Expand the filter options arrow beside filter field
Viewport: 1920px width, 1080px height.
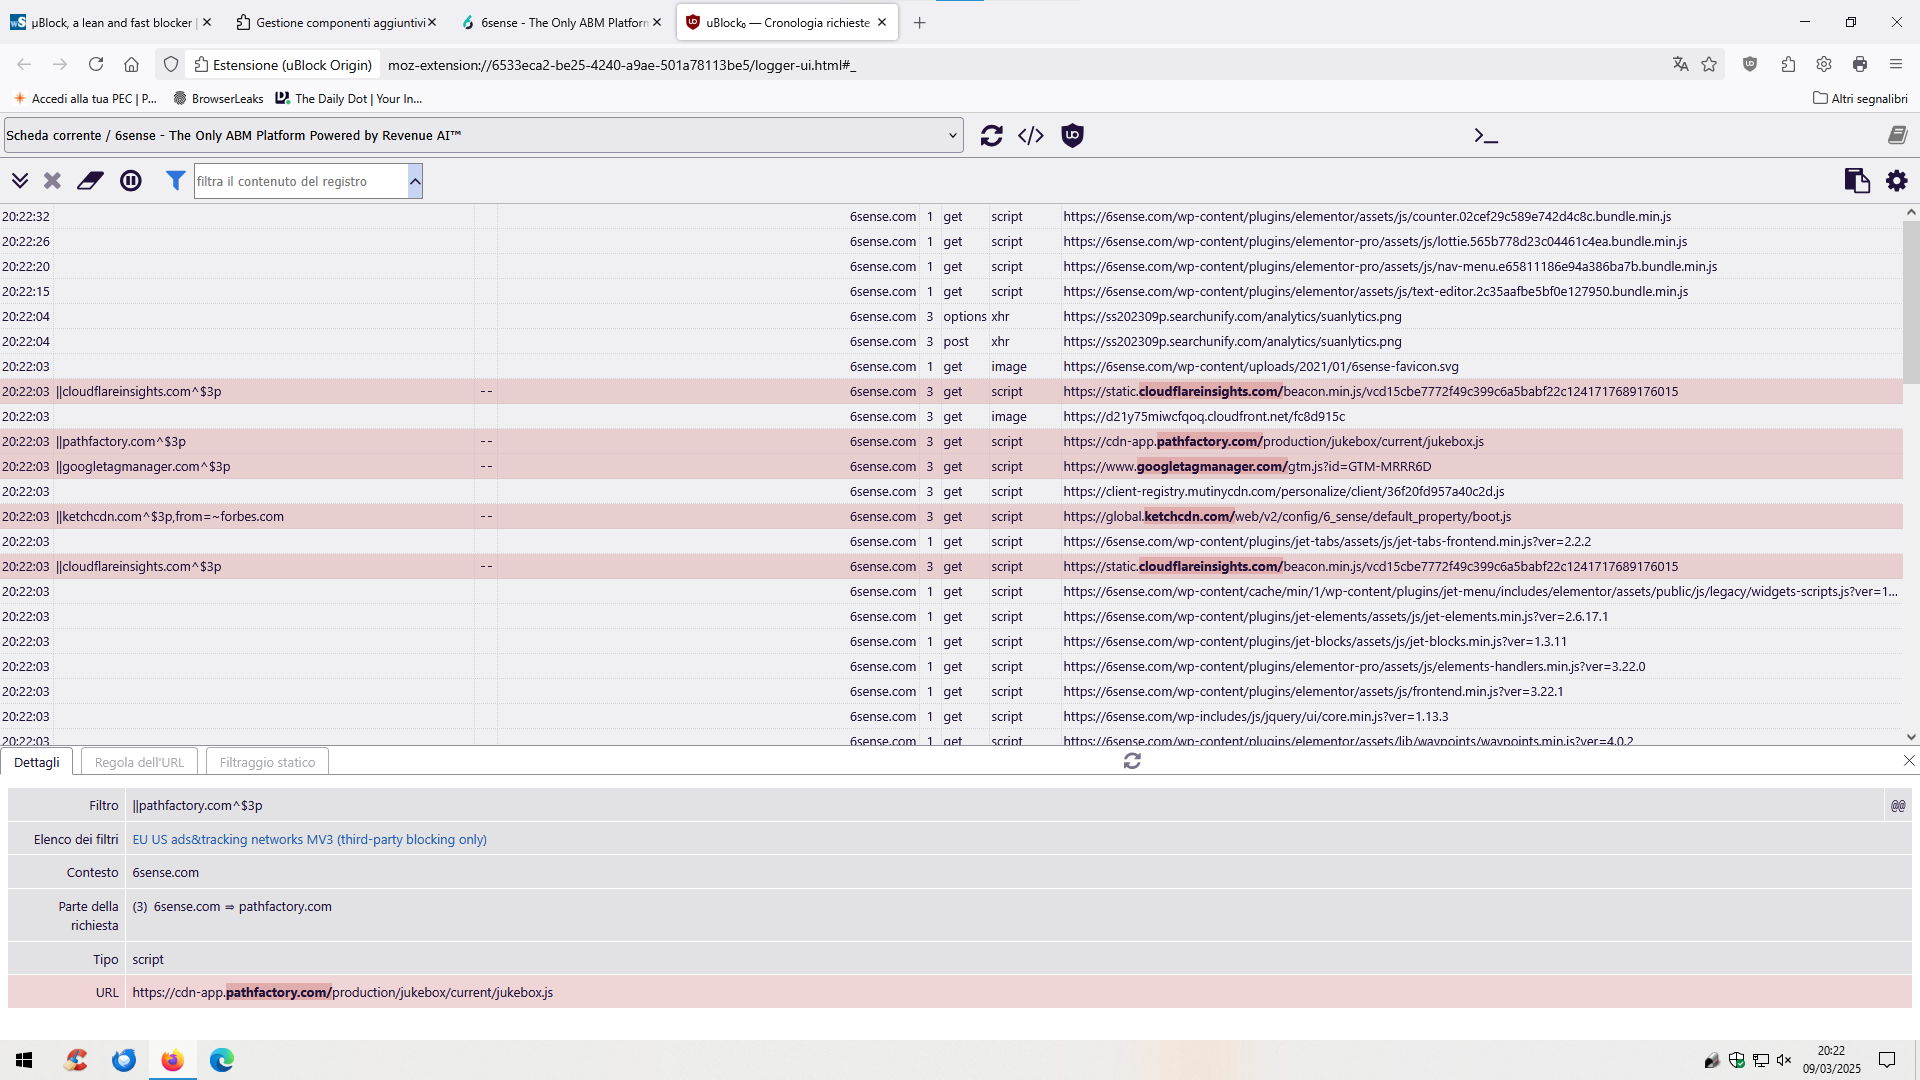coord(415,181)
